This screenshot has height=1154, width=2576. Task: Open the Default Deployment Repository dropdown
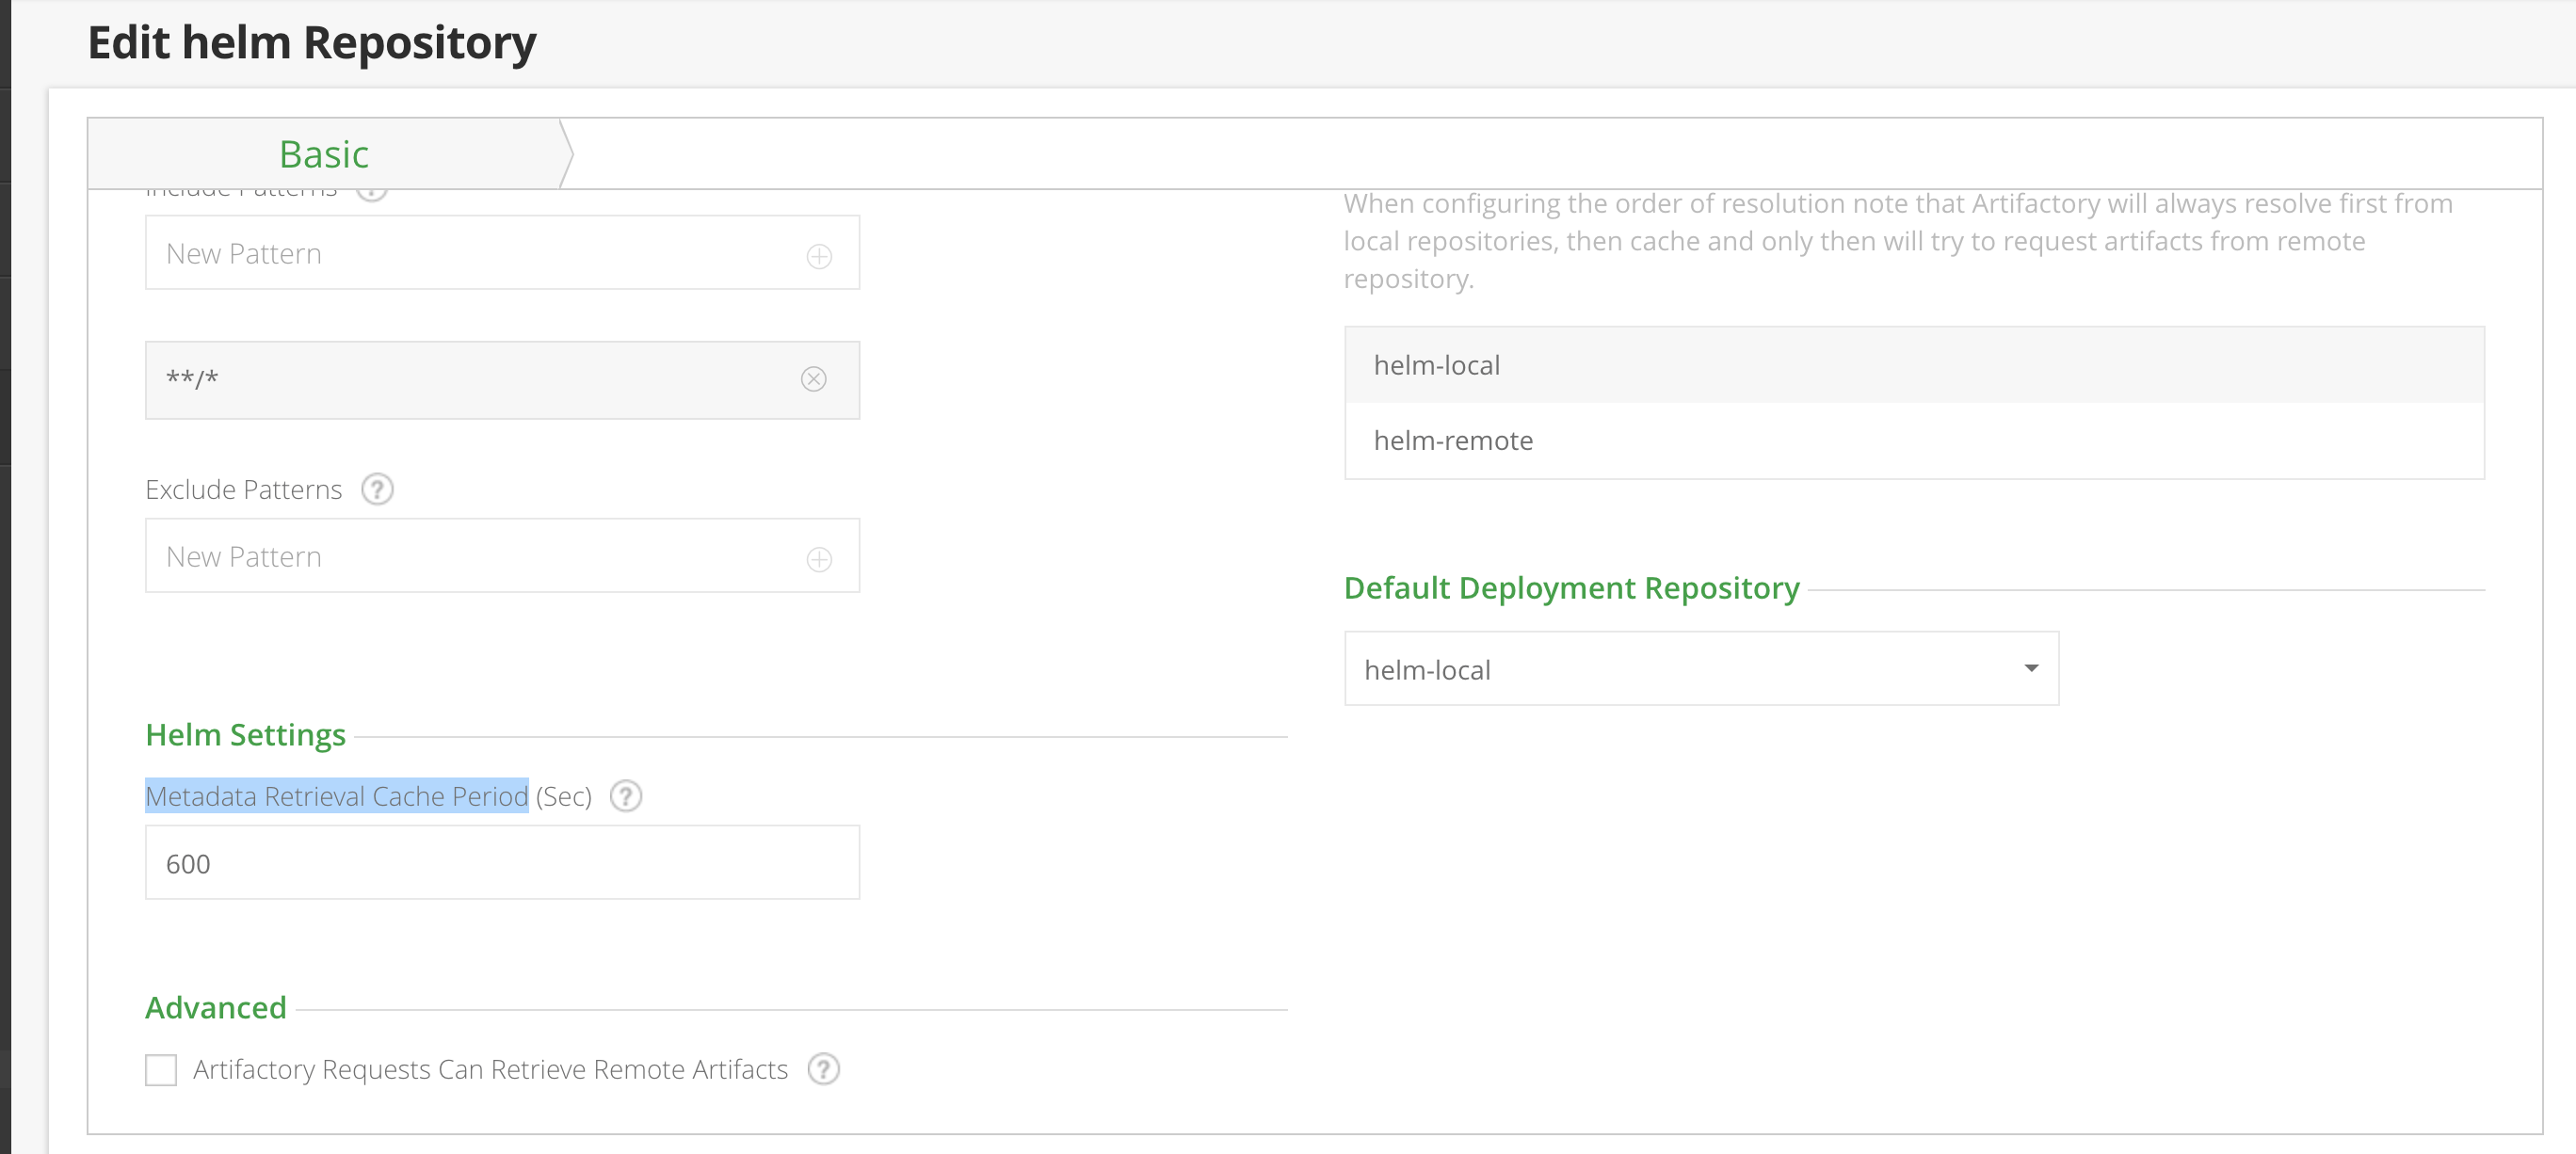coord(1700,668)
